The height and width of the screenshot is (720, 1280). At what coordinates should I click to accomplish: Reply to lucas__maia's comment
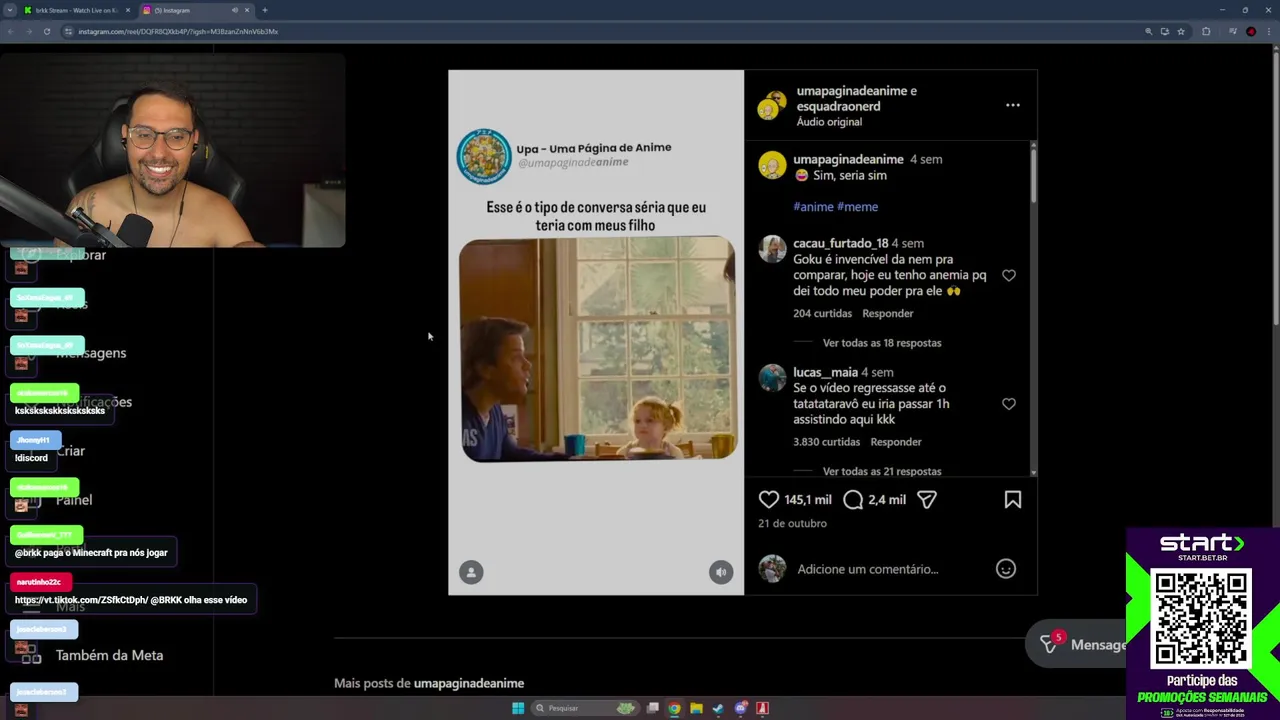(896, 442)
